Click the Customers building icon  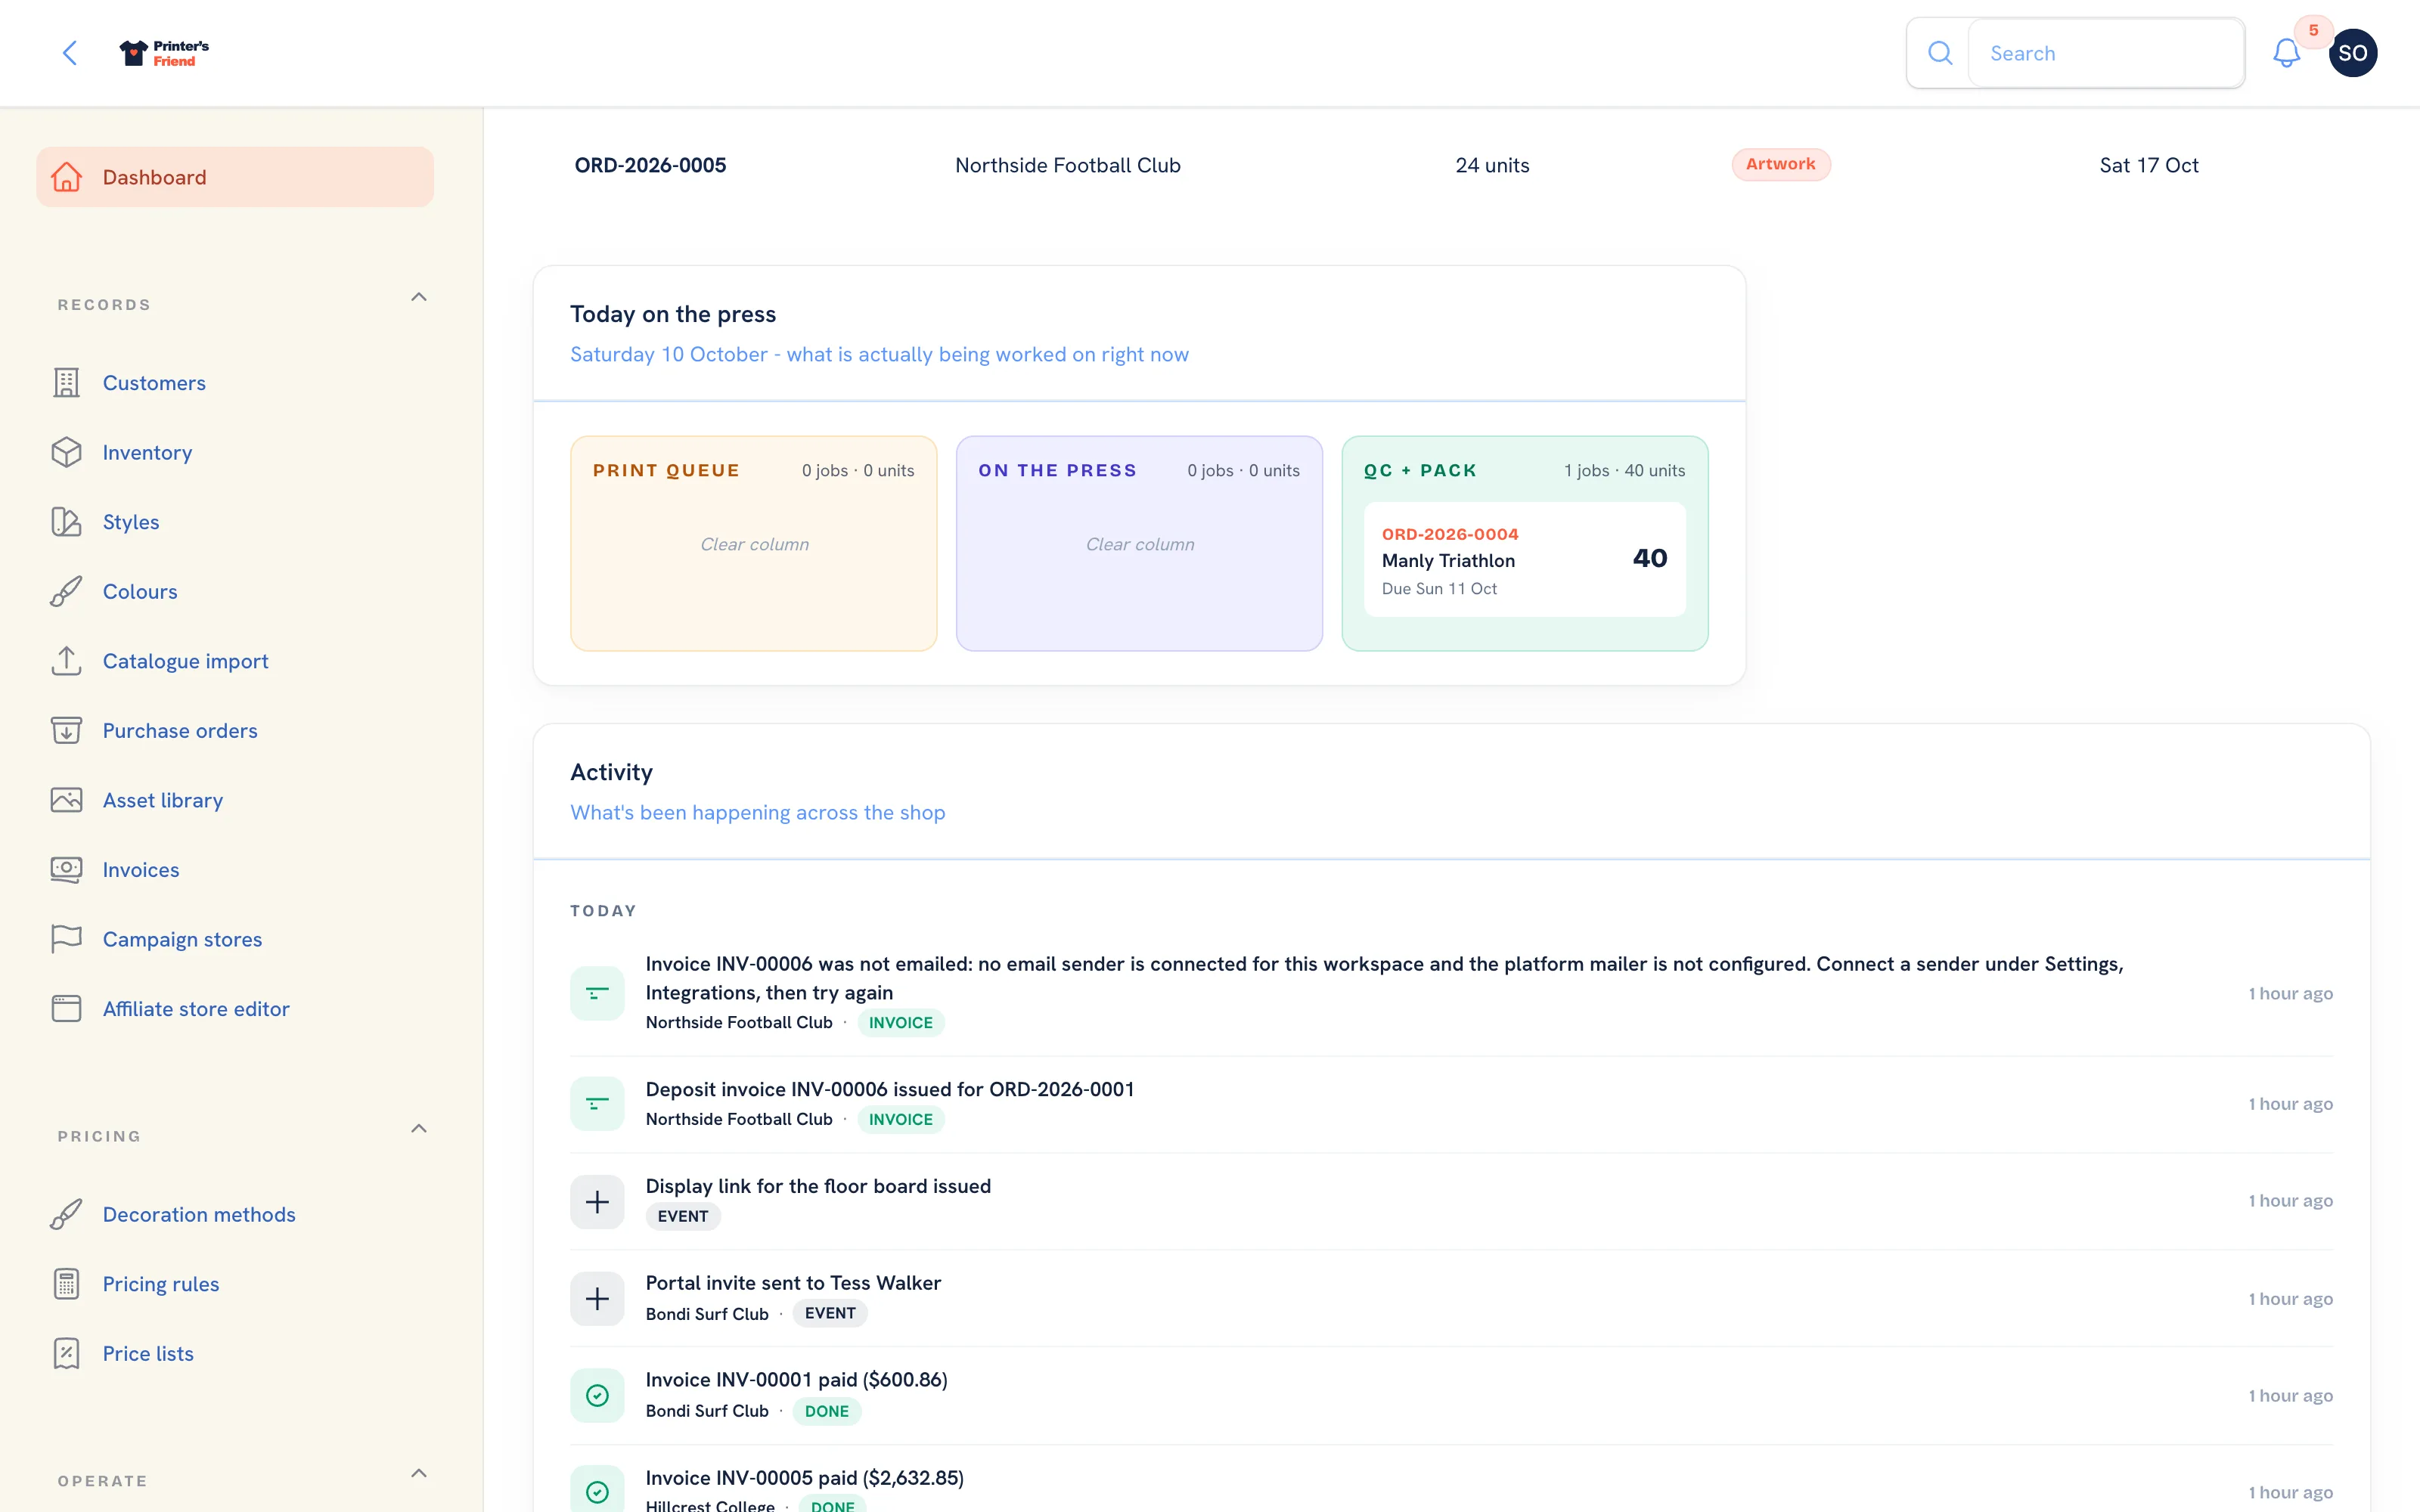tap(66, 383)
